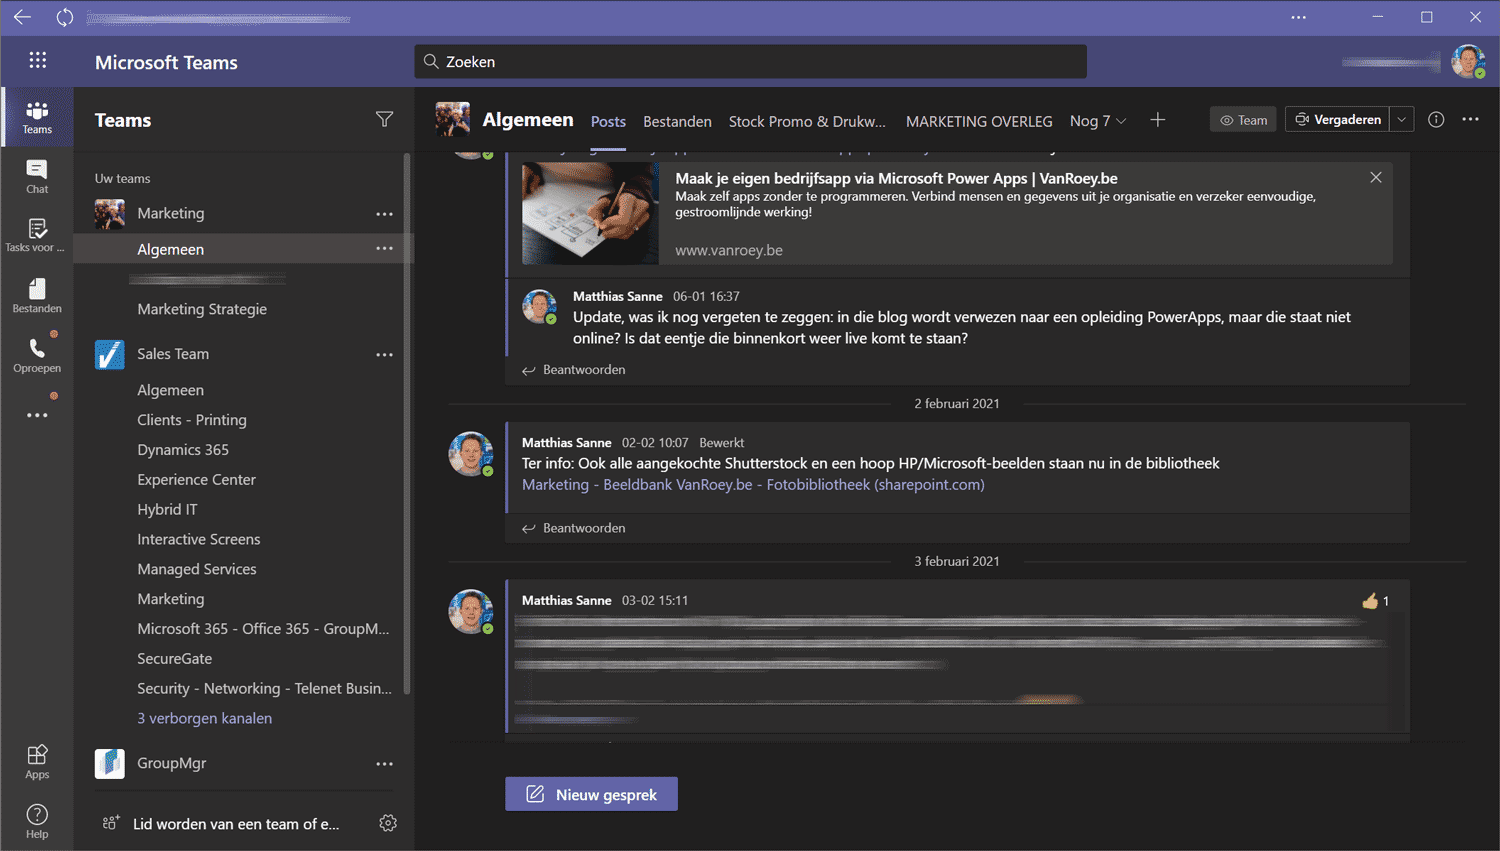Click the teams list scrollbar

[407, 424]
